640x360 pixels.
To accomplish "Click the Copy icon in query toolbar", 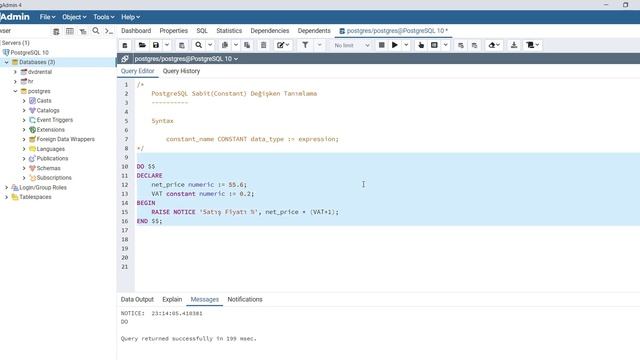I will tap(224, 45).
